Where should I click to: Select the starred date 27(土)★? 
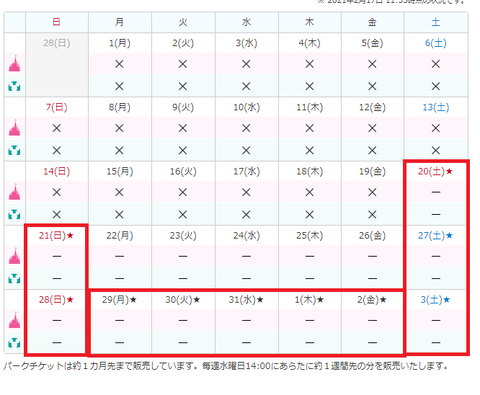[435, 236]
